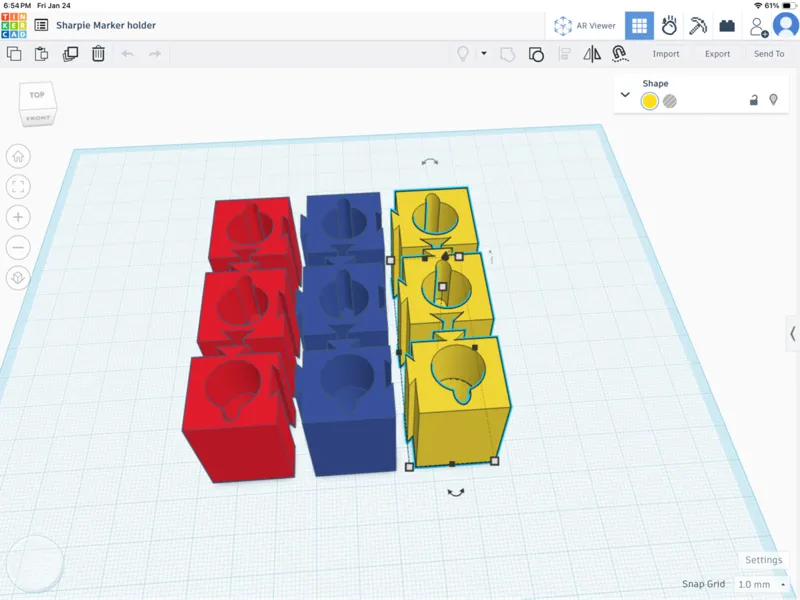Click the Ungroup shapes icon
This screenshot has width=800, height=600.
[x=536, y=54]
